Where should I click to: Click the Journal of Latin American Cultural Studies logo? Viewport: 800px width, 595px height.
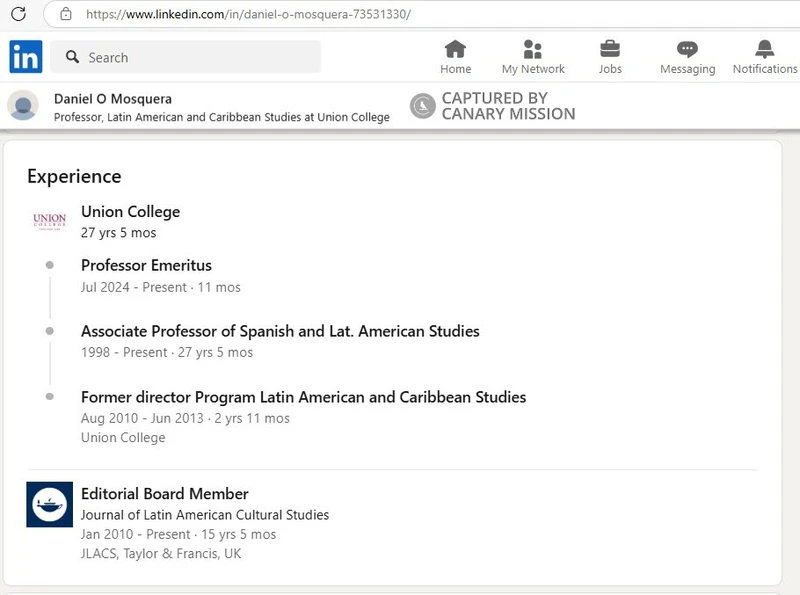[x=49, y=504]
